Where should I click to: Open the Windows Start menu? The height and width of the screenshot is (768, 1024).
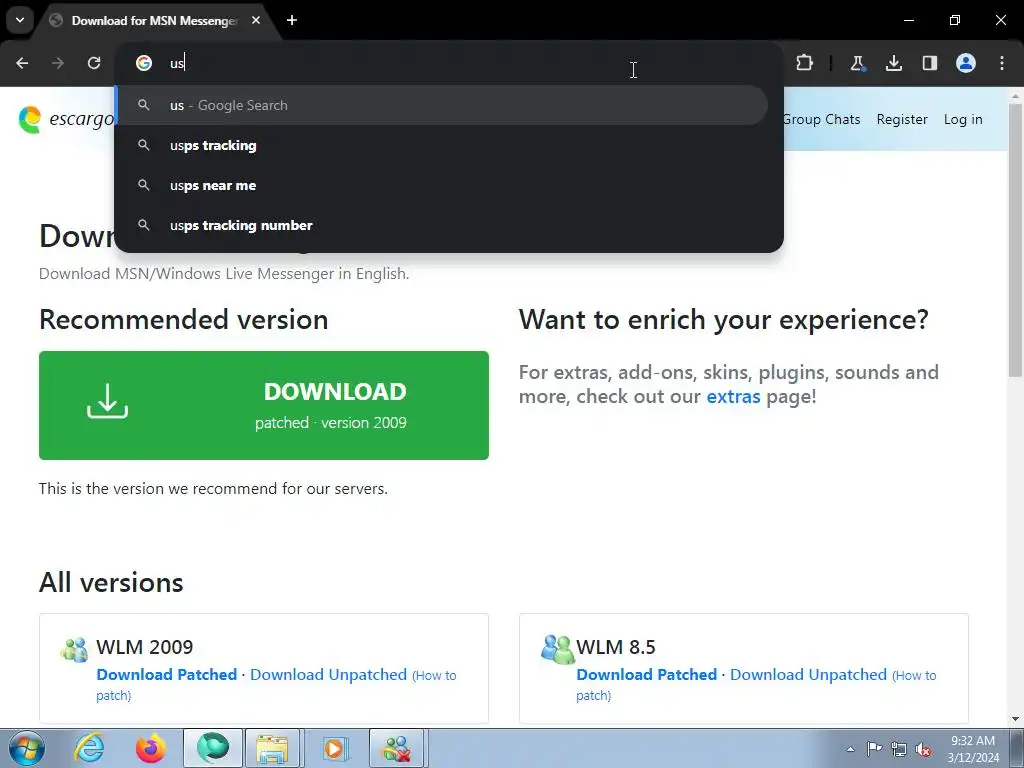pyautogui.click(x=27, y=748)
